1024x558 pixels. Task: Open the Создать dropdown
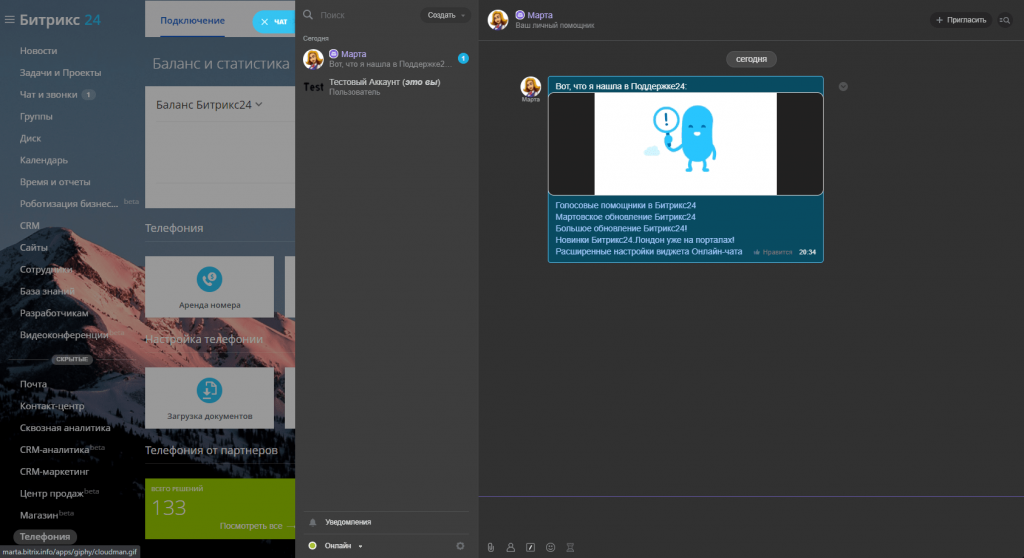coord(445,15)
